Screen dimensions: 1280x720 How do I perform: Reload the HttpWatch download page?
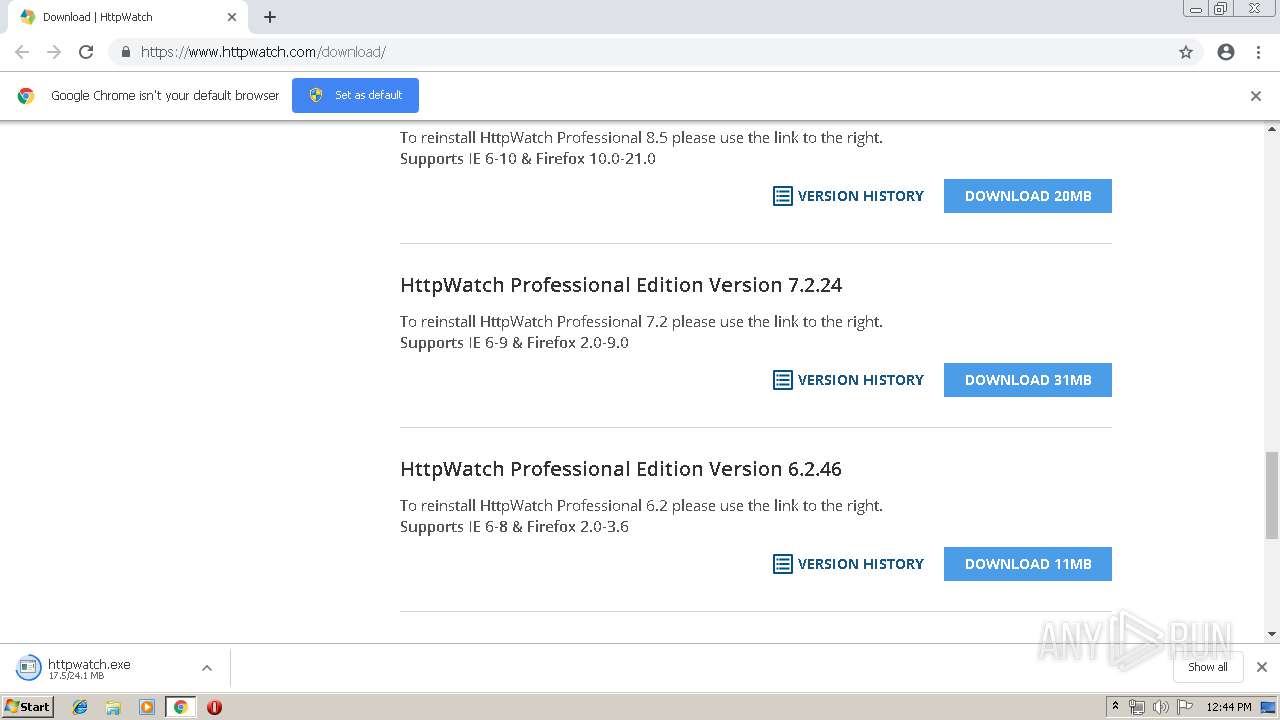click(86, 52)
